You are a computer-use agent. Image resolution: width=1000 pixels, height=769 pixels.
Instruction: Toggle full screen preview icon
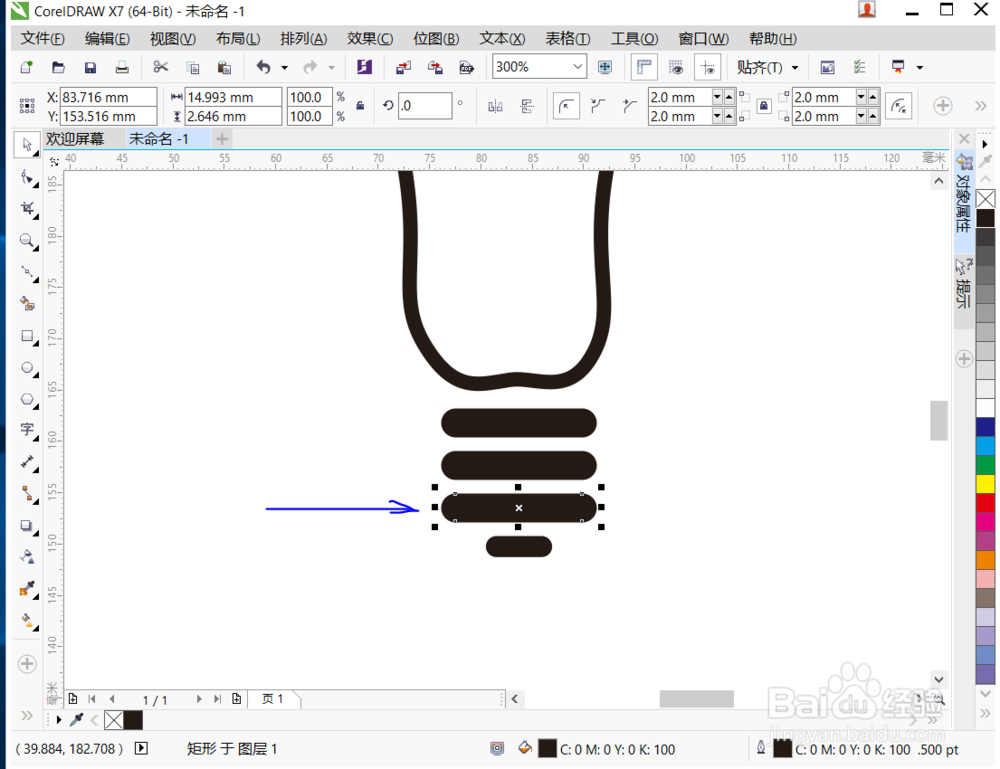click(x=605, y=67)
